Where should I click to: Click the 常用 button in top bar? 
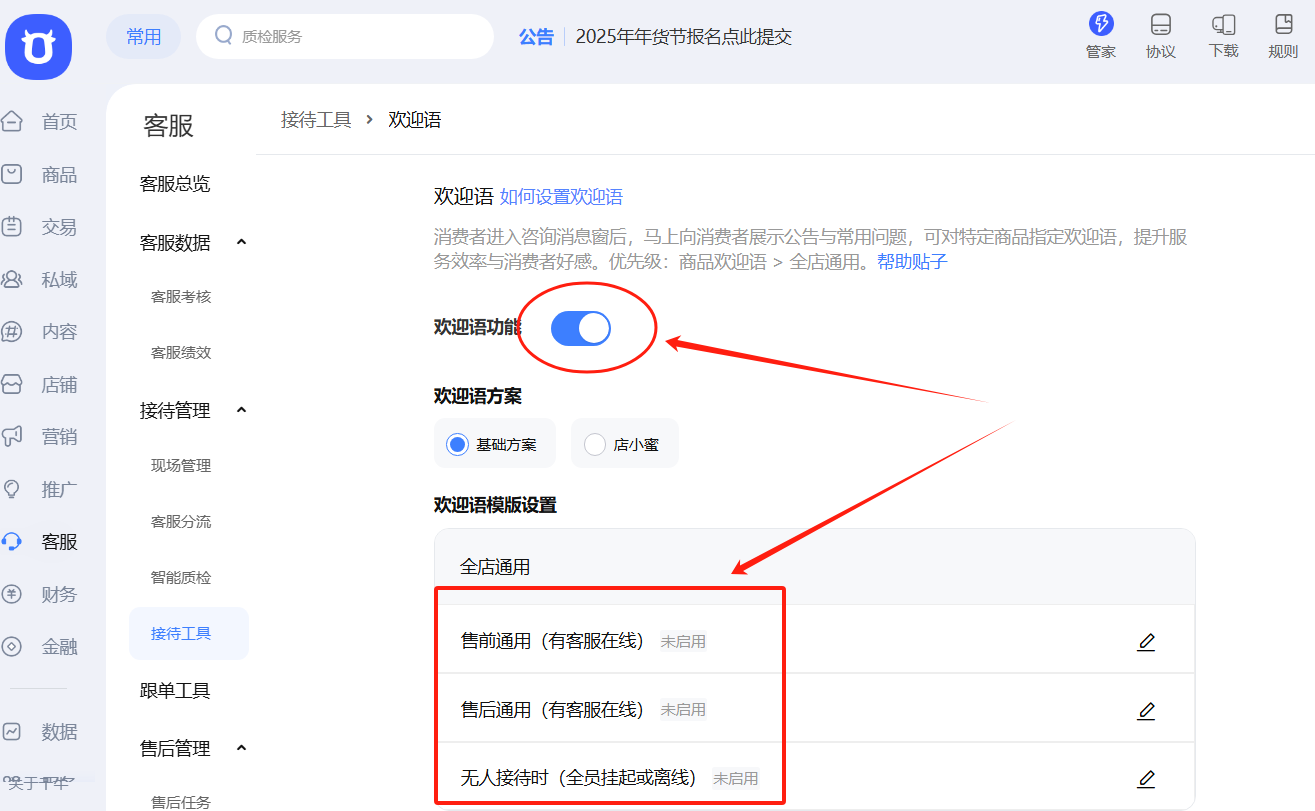point(144,37)
